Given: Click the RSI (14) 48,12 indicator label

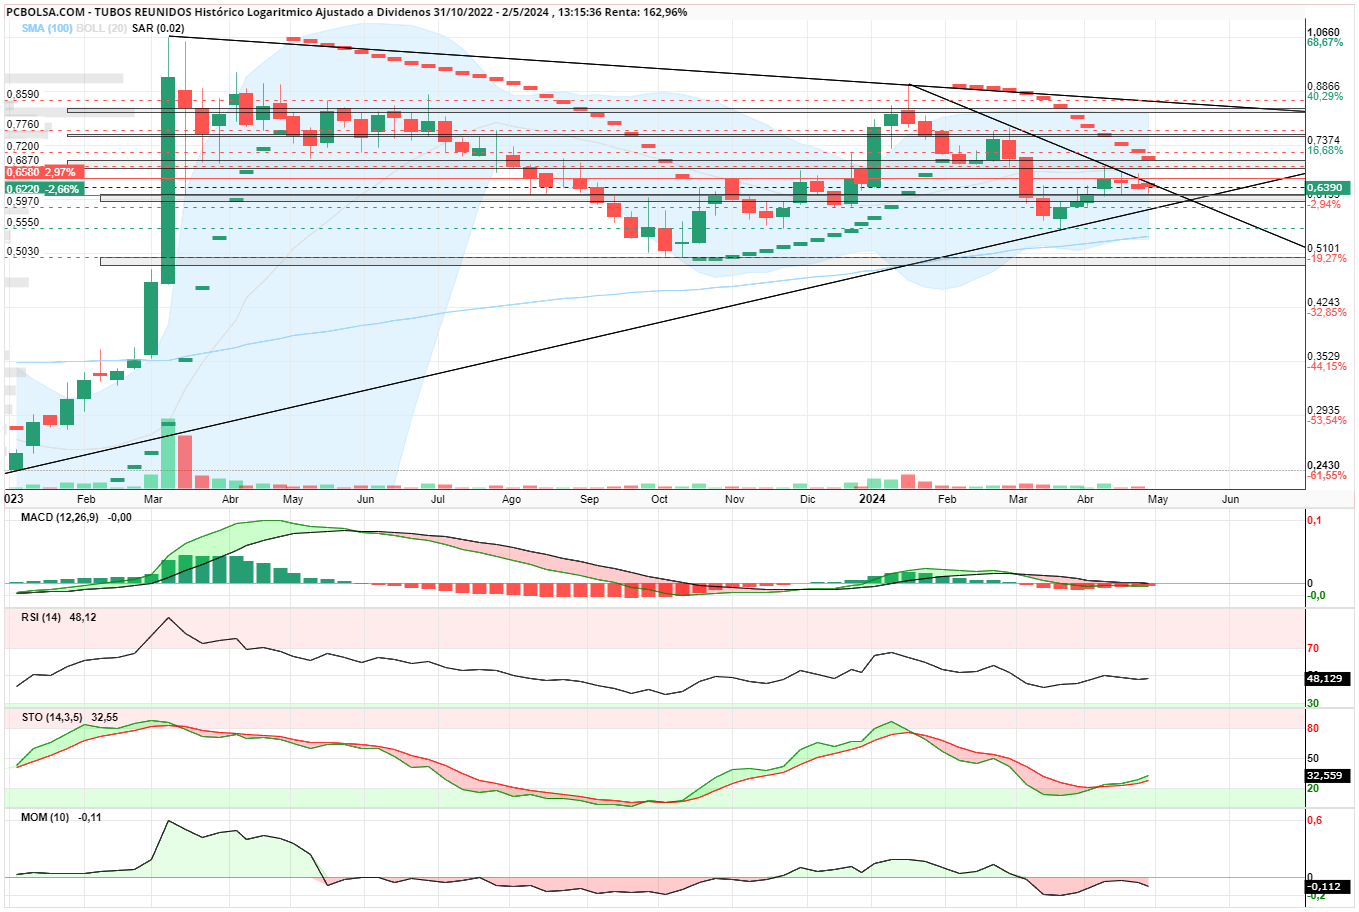Looking at the screenshot, I should click(58, 617).
